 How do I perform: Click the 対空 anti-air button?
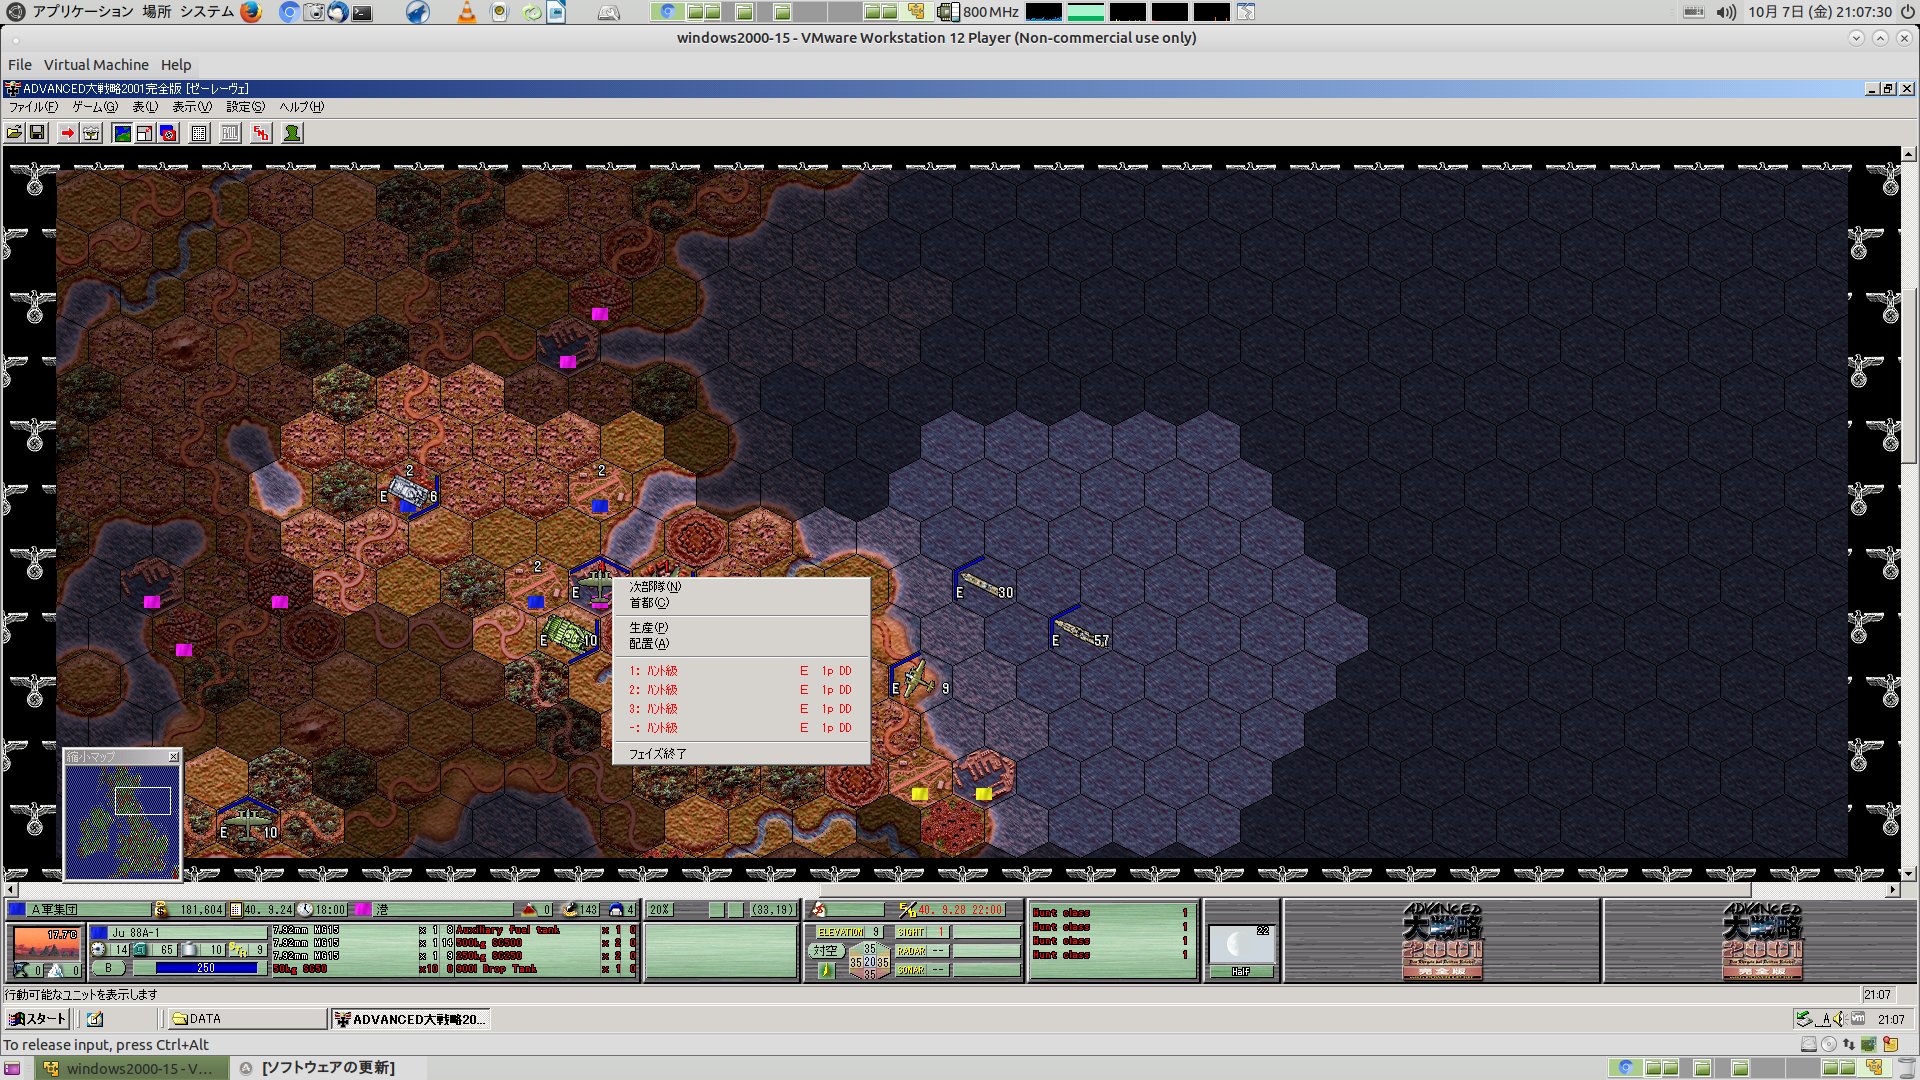pos(825,951)
